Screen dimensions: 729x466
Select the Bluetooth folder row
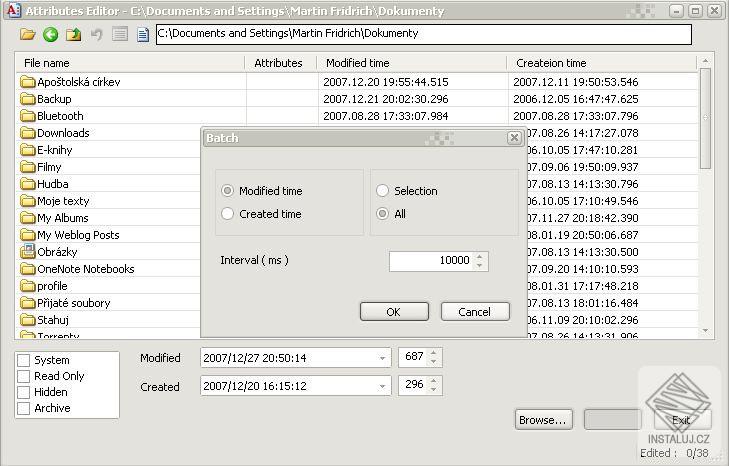click(x=357, y=116)
